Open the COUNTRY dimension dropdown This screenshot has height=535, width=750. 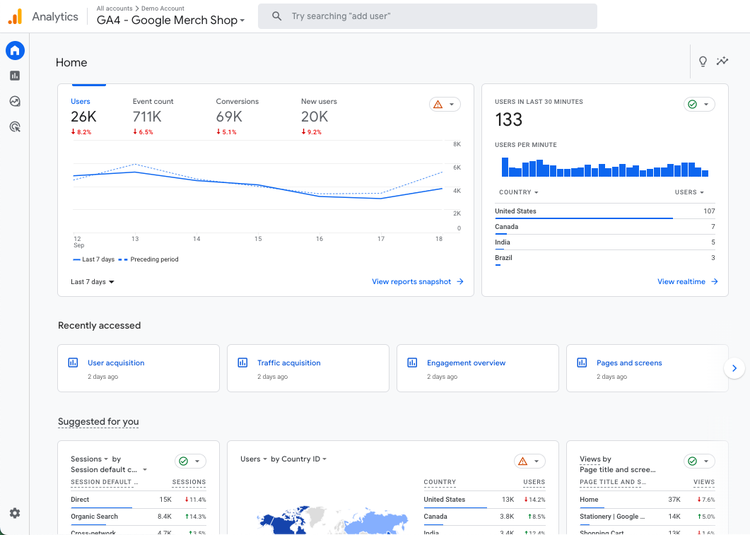click(518, 192)
